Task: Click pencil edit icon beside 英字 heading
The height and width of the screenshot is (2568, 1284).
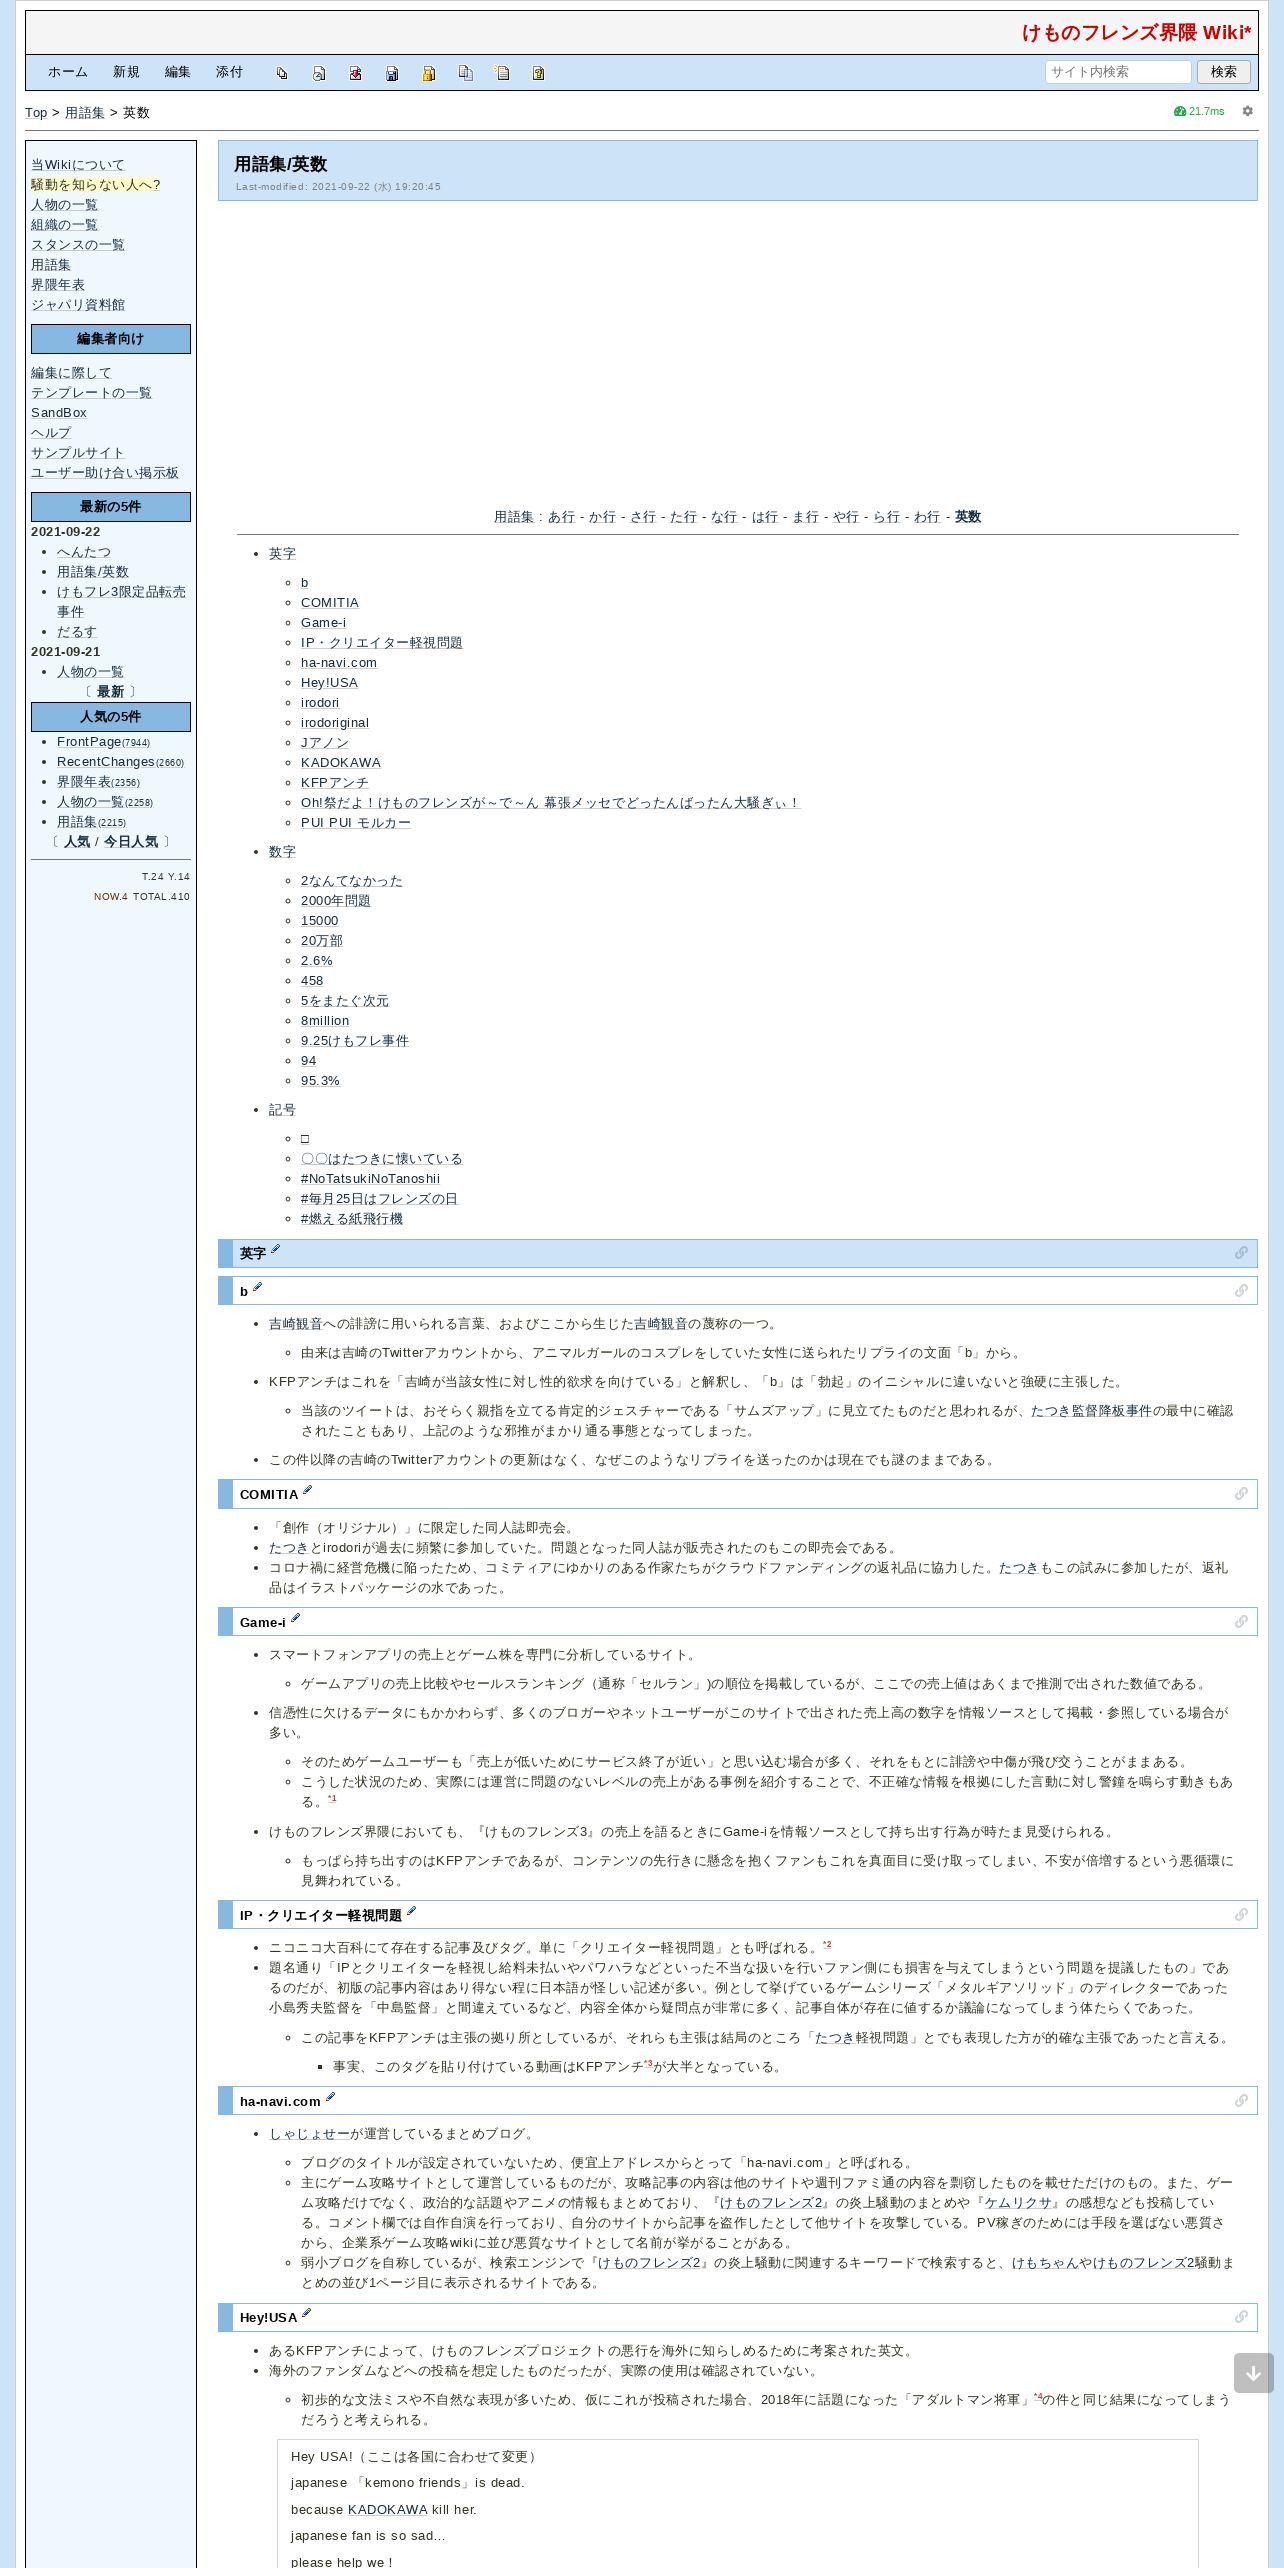Action: coord(276,1249)
